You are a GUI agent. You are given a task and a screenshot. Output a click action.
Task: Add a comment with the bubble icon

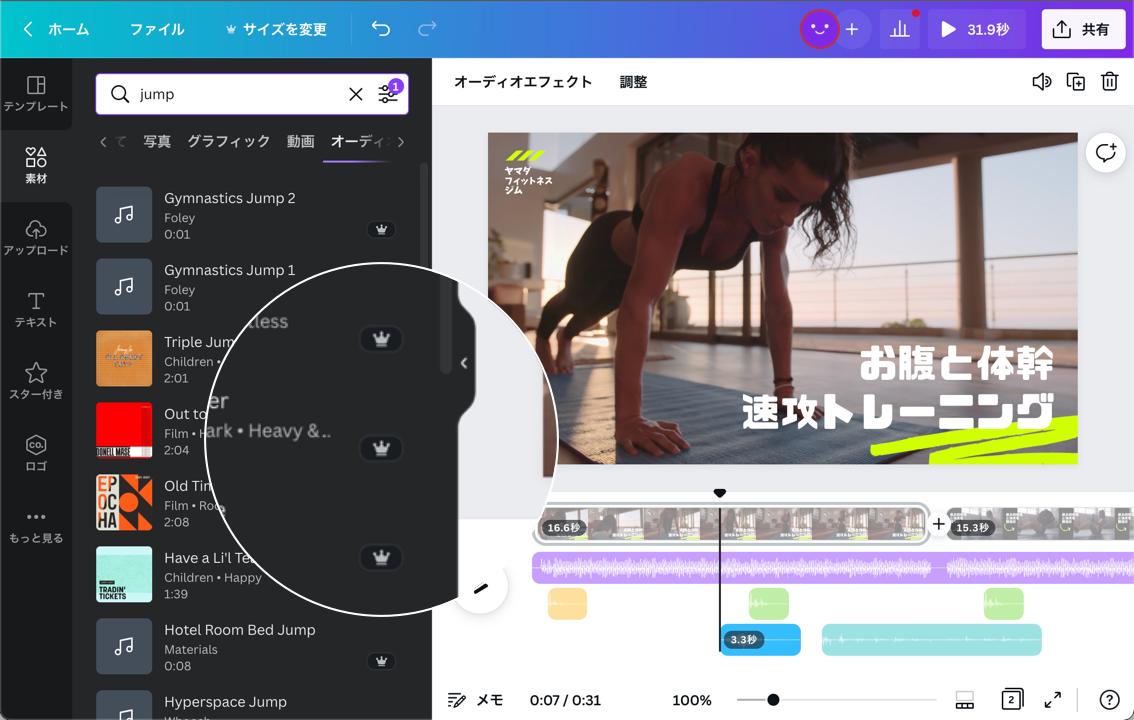pos(1105,153)
